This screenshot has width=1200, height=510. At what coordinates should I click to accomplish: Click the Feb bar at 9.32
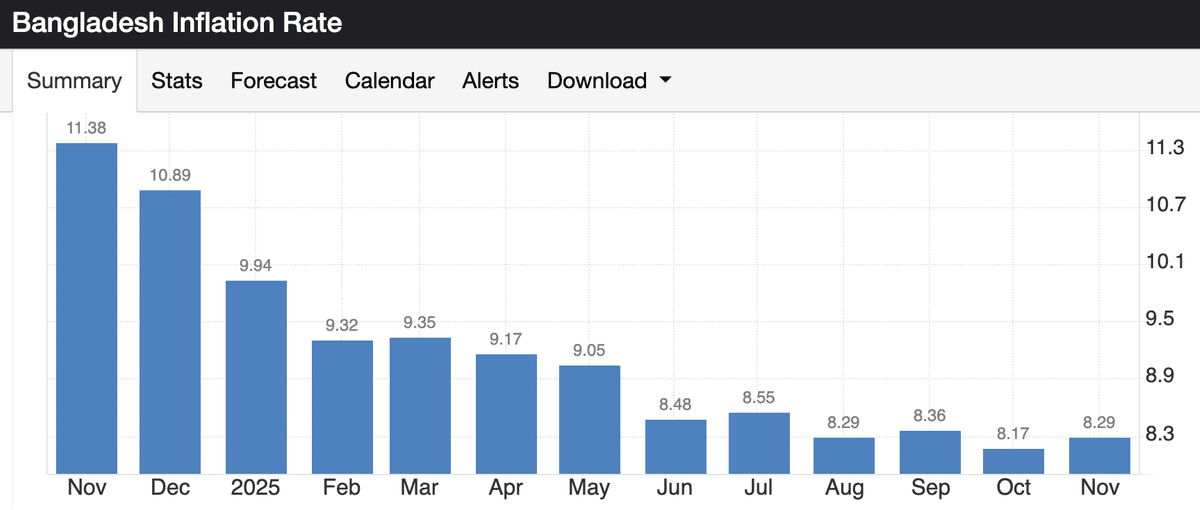tap(342, 406)
